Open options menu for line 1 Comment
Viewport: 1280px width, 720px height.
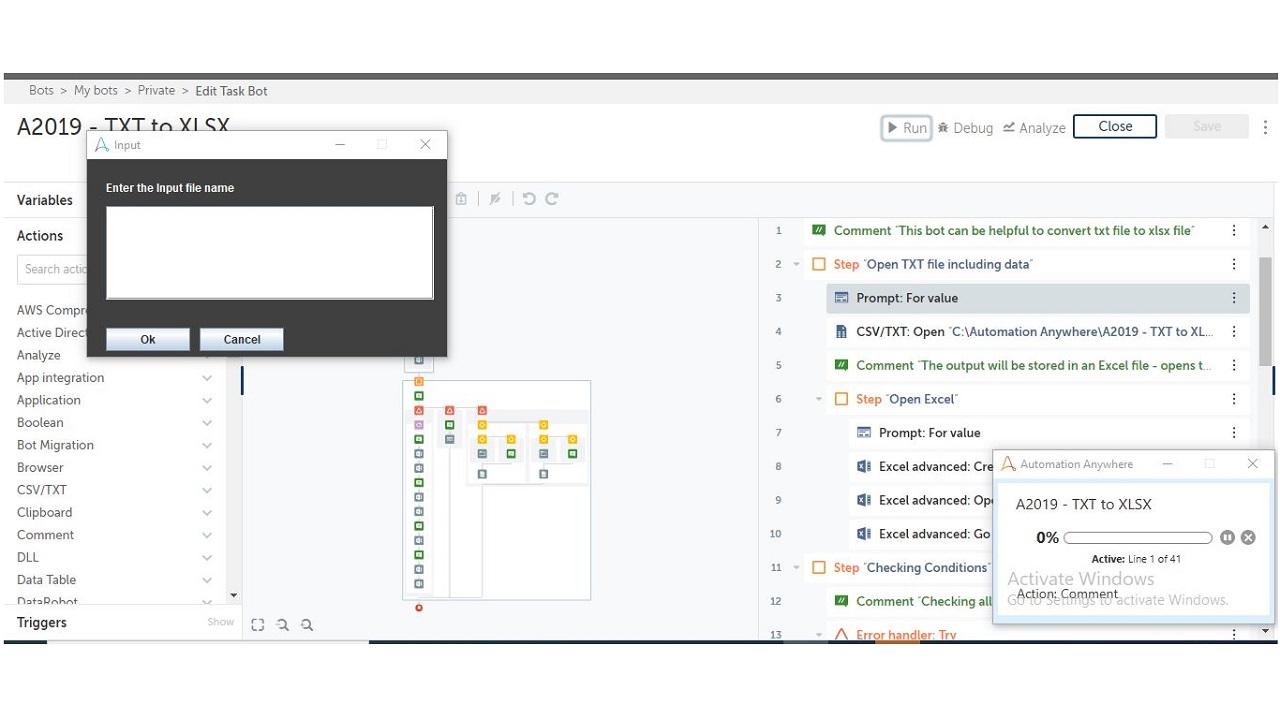coord(1234,231)
